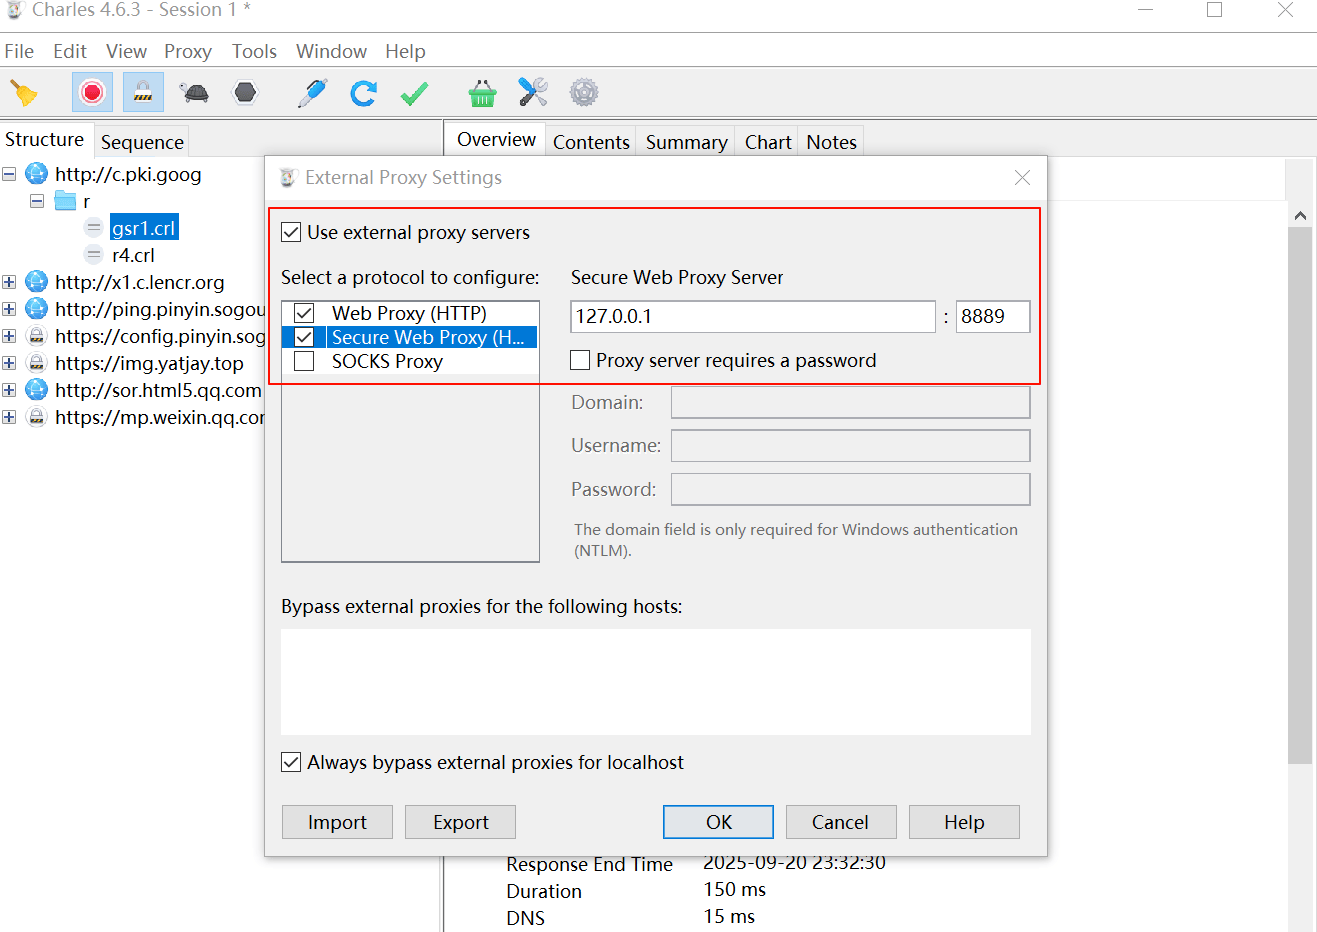Viewport: 1317px width, 932px height.
Task: Expand the http://sor.html5.qq.com node
Action: (x=9, y=390)
